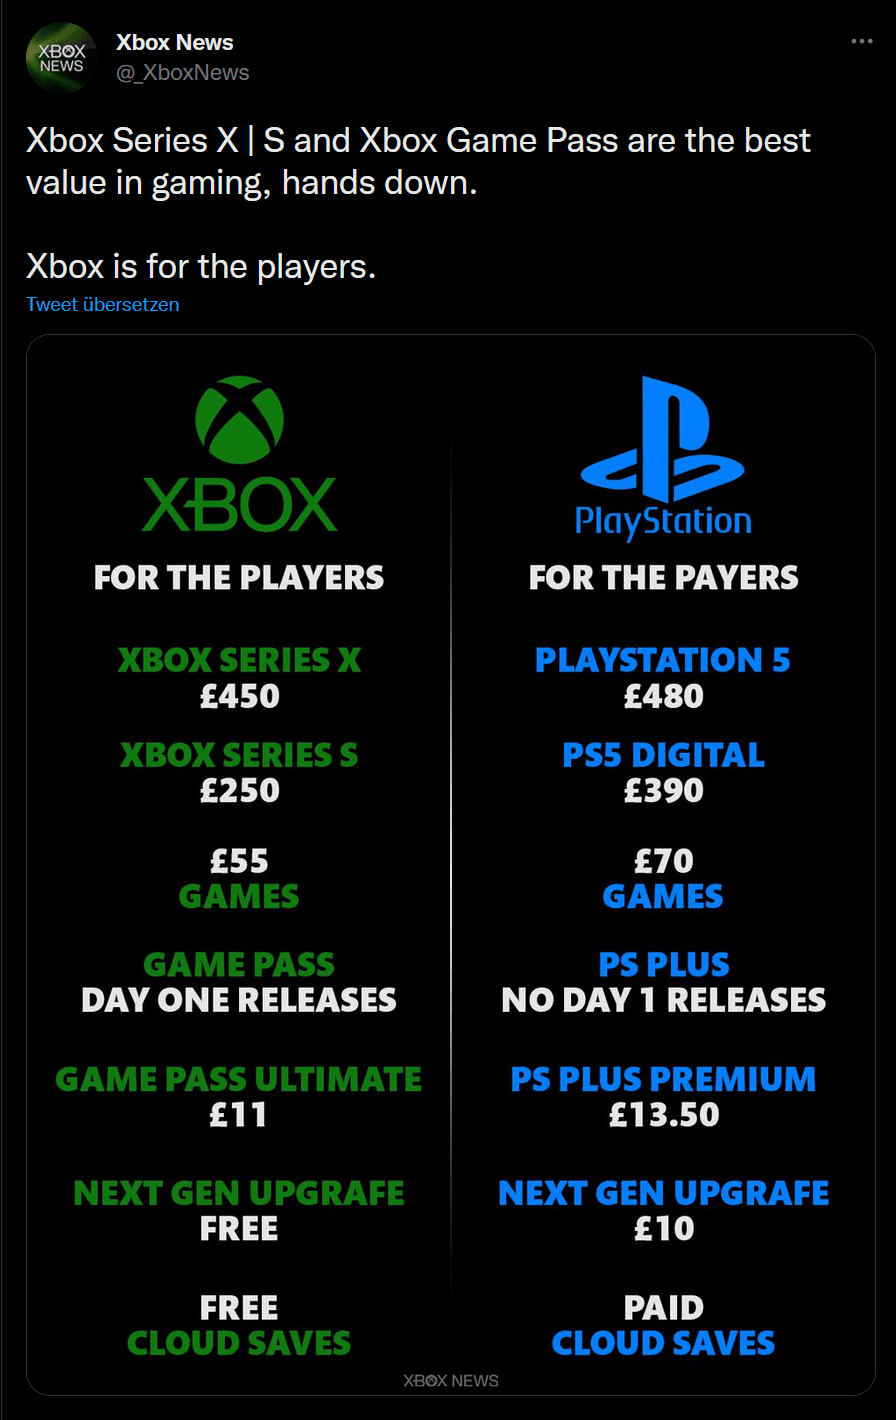Viewport: 896px width, 1420px height.
Task: Click the XBOX NEWS watermark at image bottom
Action: [450, 1380]
